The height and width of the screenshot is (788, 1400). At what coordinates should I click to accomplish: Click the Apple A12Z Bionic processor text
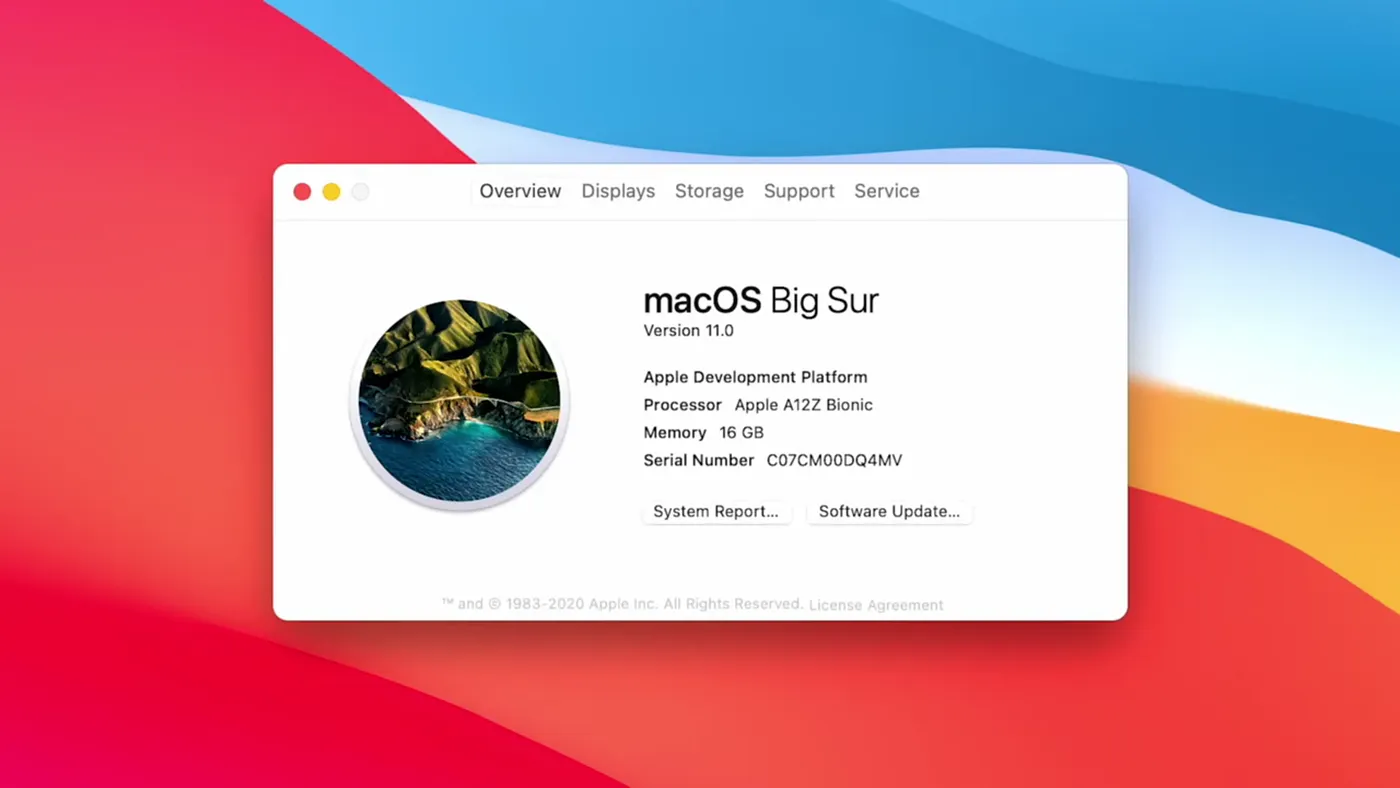pos(804,405)
